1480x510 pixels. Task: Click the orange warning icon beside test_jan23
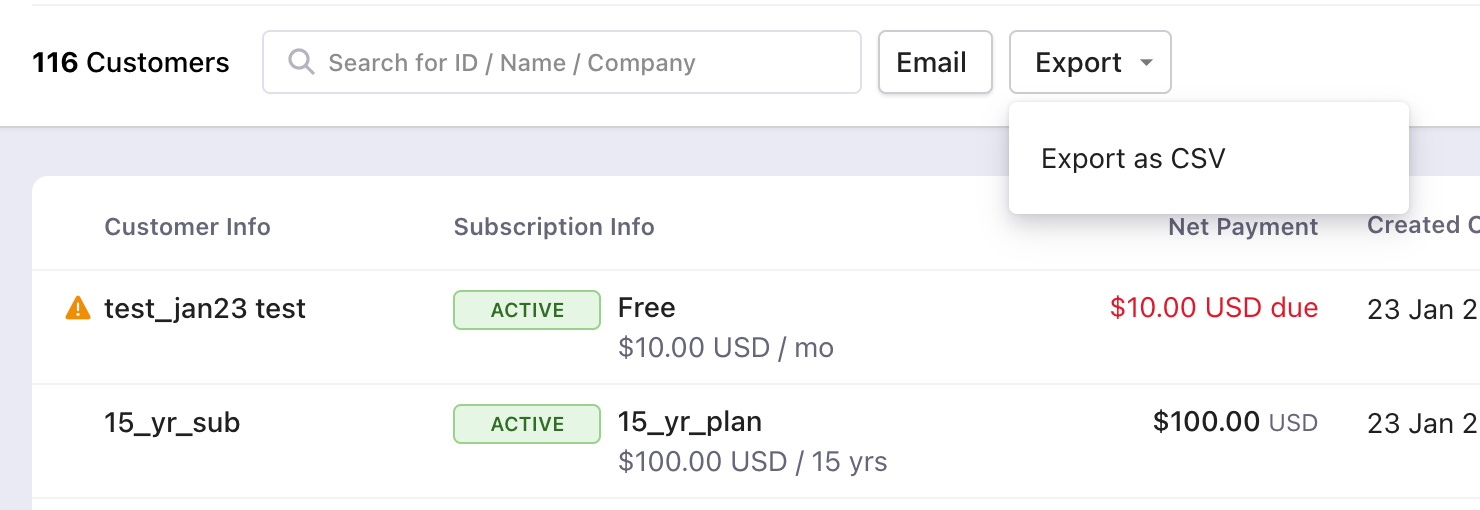point(77,309)
